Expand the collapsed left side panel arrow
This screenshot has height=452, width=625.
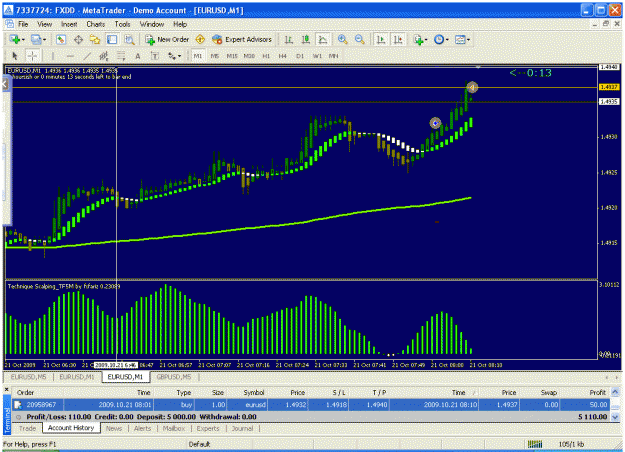[5, 84]
